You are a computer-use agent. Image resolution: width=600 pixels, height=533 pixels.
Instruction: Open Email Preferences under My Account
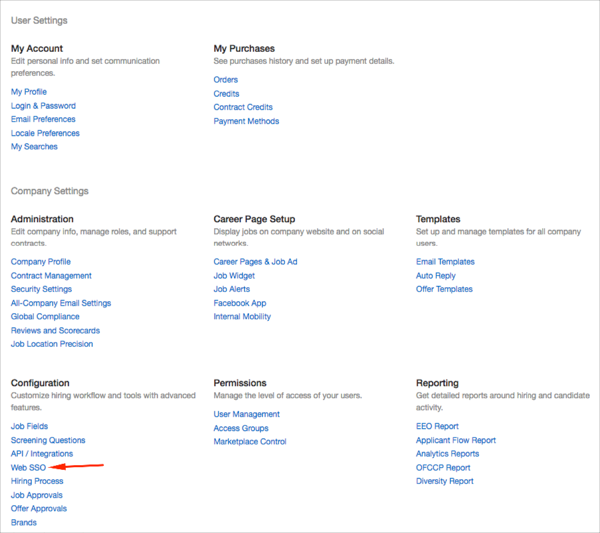coord(45,119)
